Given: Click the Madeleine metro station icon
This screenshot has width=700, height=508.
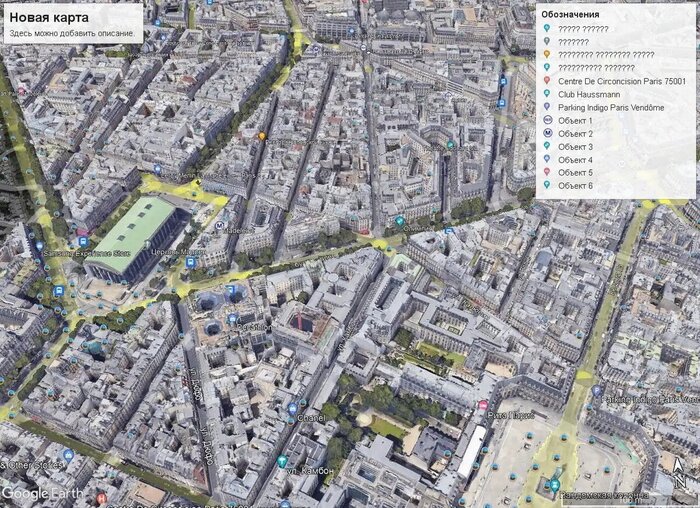Looking at the screenshot, I should coord(219,225).
